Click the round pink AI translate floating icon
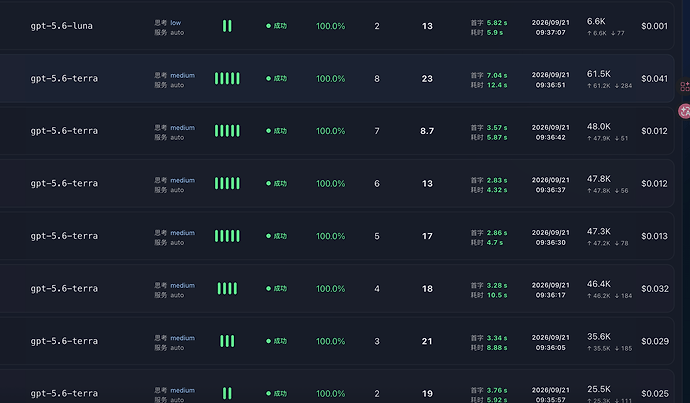The image size is (690, 403). pos(684,111)
